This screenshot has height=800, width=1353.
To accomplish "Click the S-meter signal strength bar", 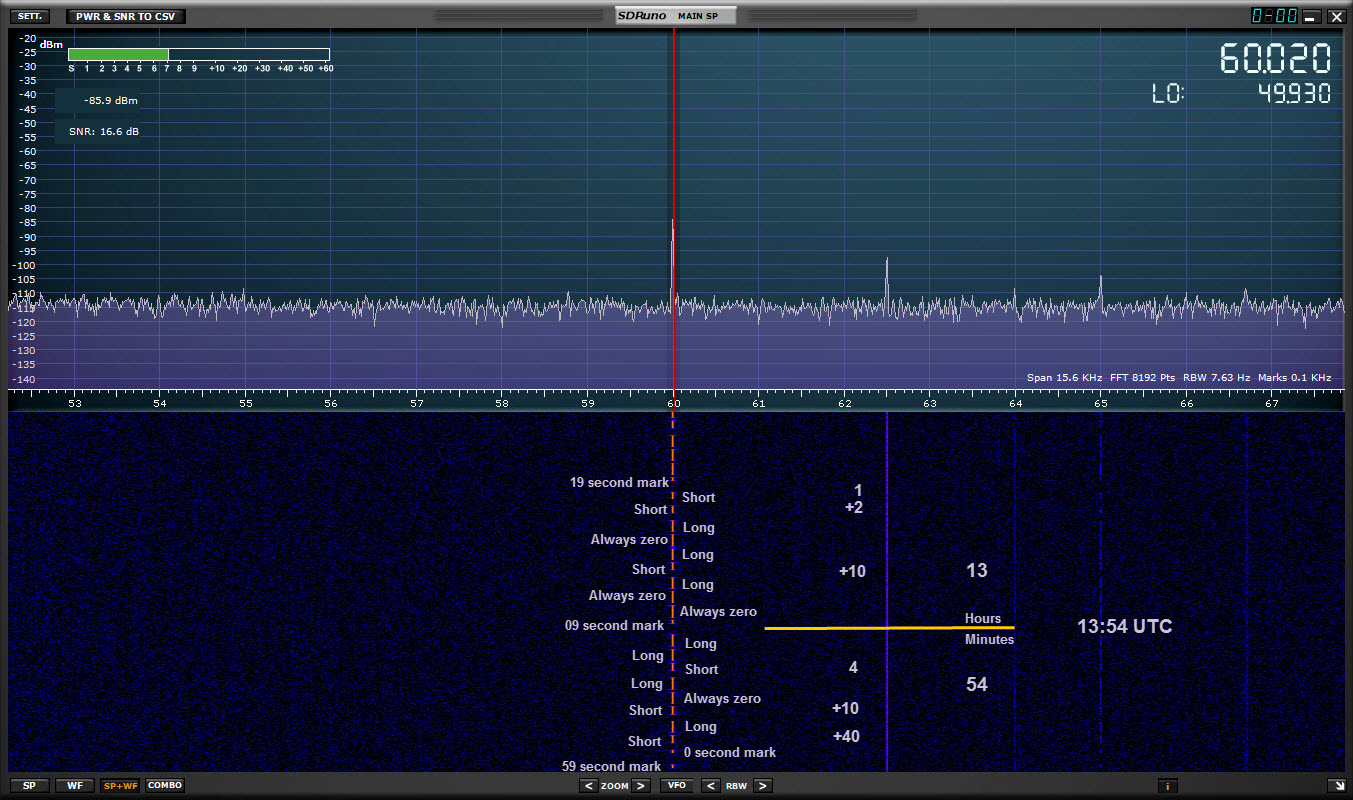I will tap(199, 55).
